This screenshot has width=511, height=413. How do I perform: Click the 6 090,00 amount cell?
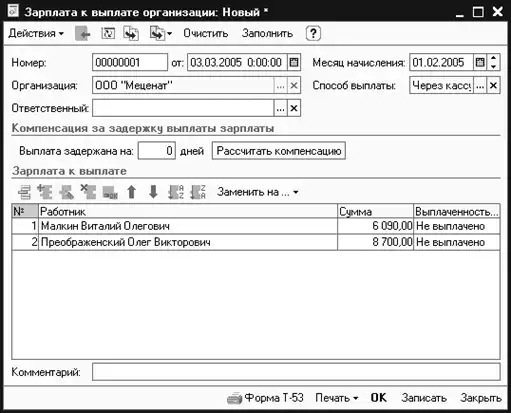(x=375, y=226)
